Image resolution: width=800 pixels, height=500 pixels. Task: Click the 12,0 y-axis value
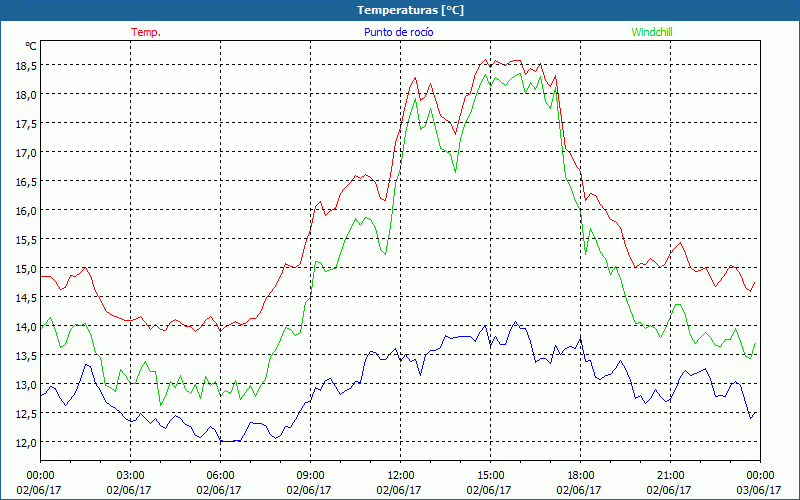click(x=25, y=443)
